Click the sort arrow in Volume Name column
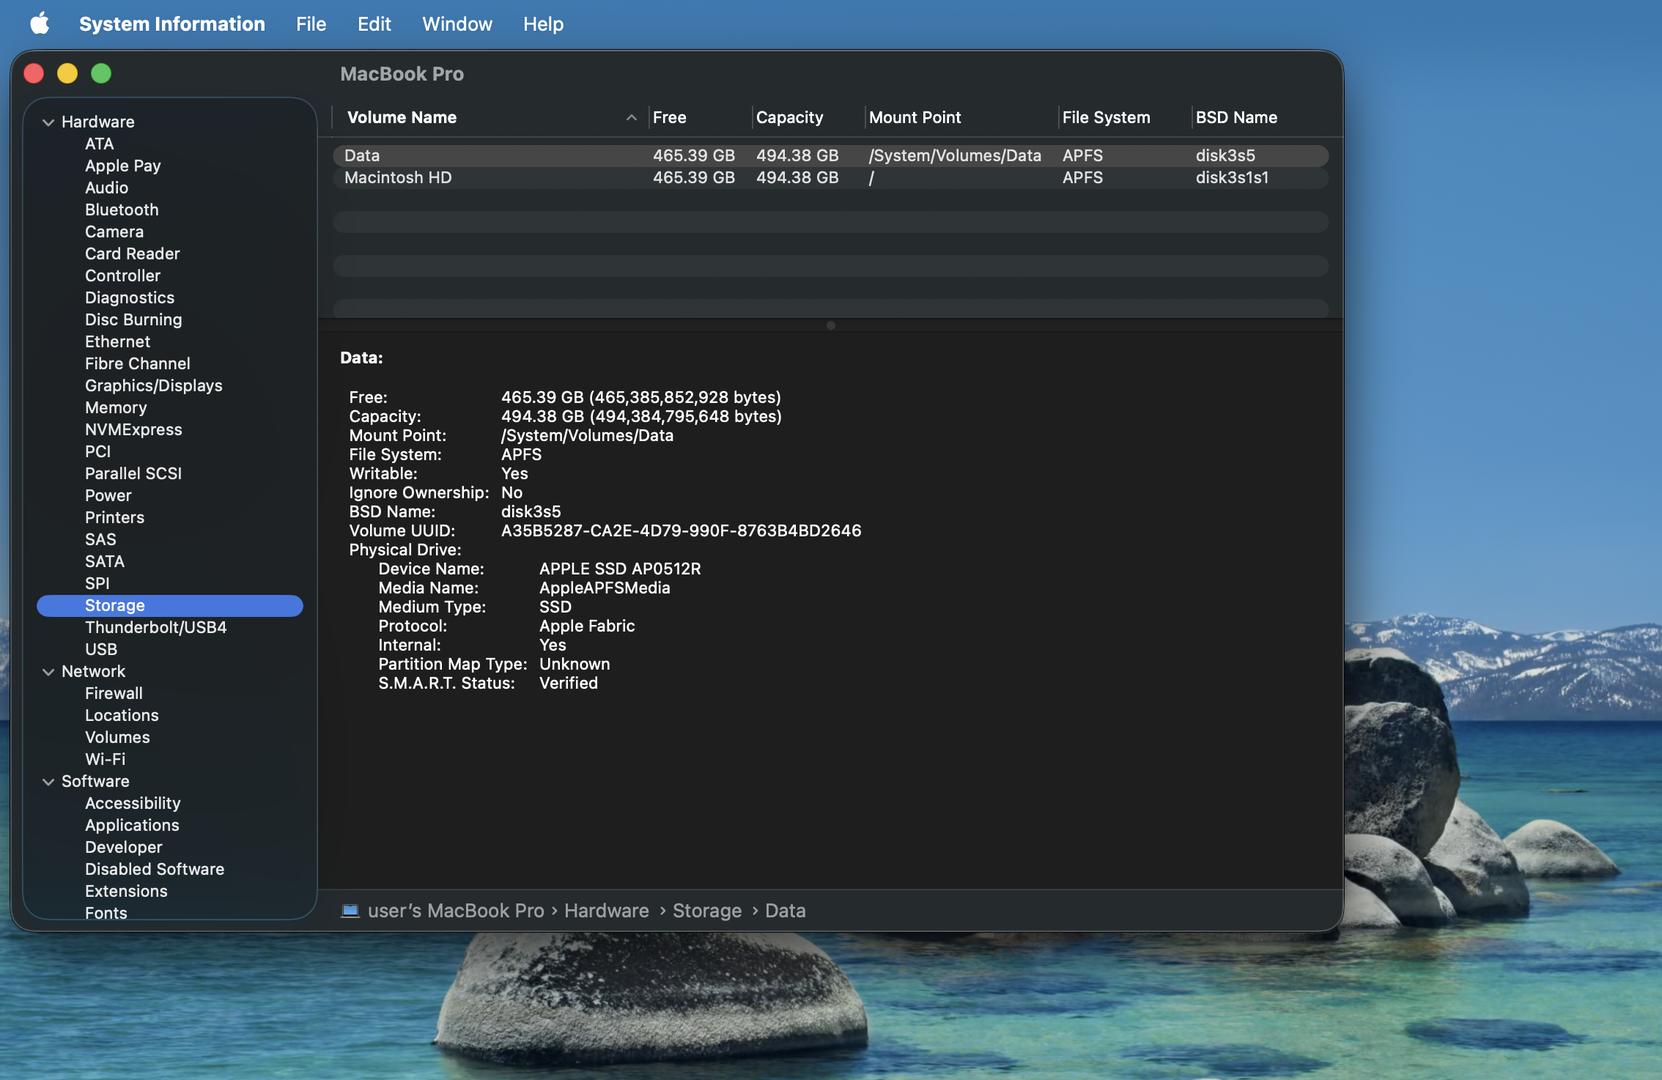The height and width of the screenshot is (1080, 1662). click(631, 117)
